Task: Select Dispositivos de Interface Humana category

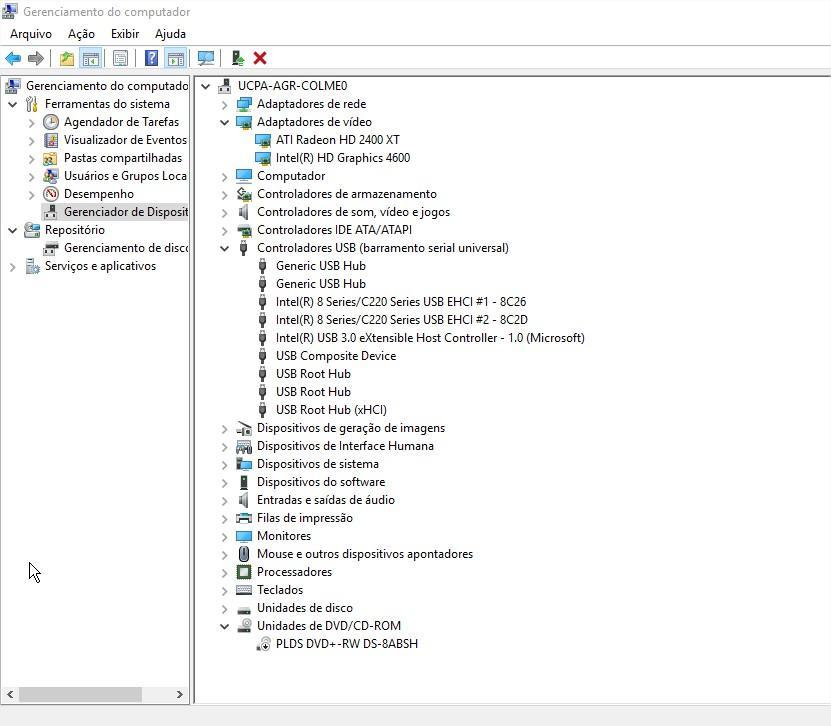Action: click(345, 446)
